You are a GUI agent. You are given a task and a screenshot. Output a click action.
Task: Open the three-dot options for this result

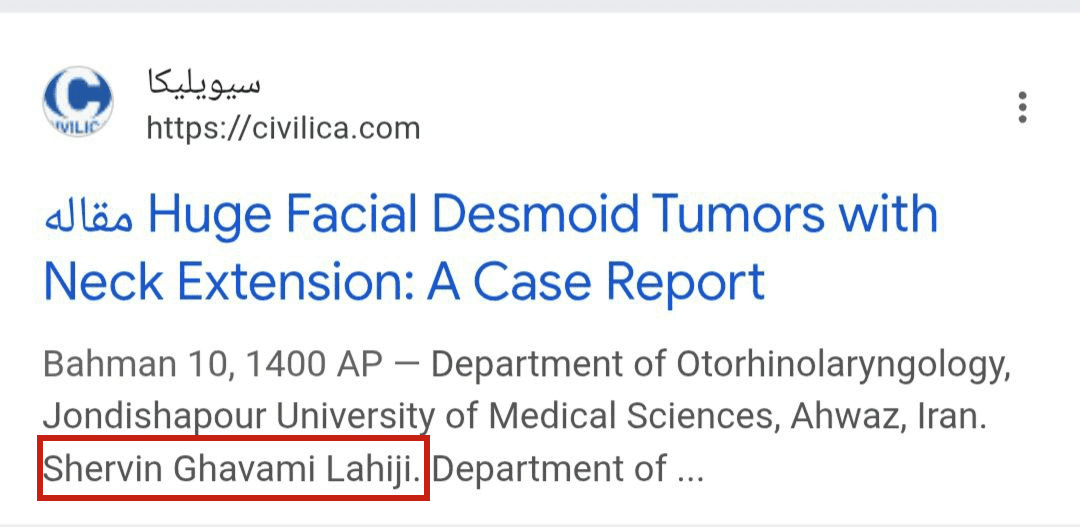tap(1021, 107)
